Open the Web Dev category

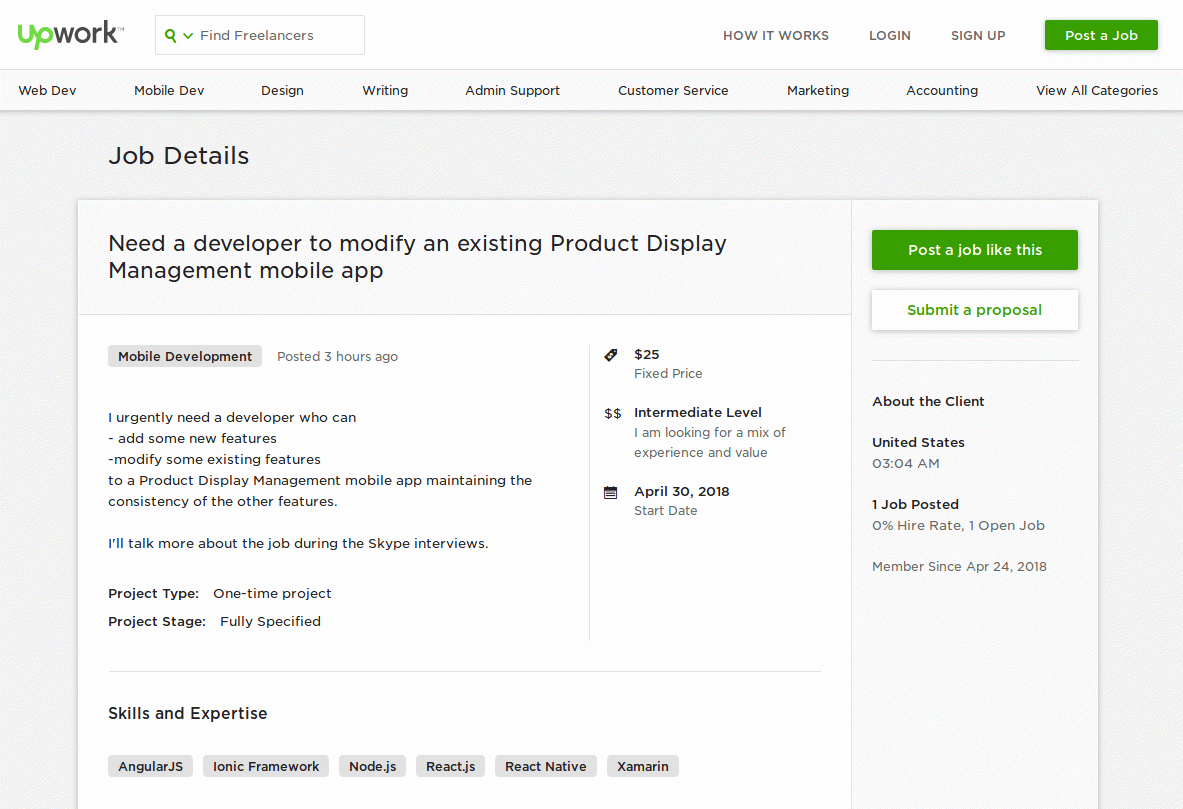pos(47,91)
